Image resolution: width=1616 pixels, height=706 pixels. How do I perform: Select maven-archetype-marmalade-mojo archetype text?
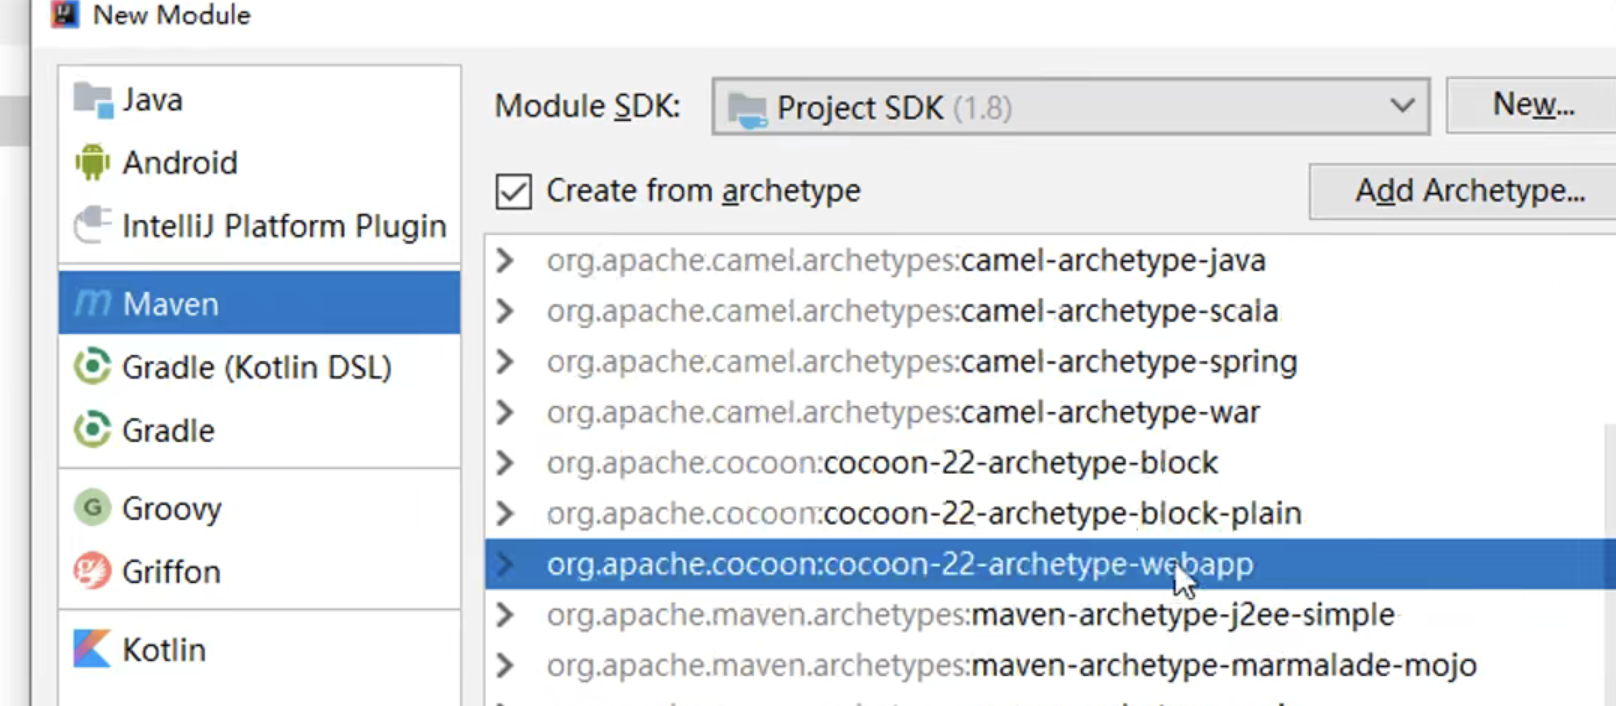pos(1011,665)
